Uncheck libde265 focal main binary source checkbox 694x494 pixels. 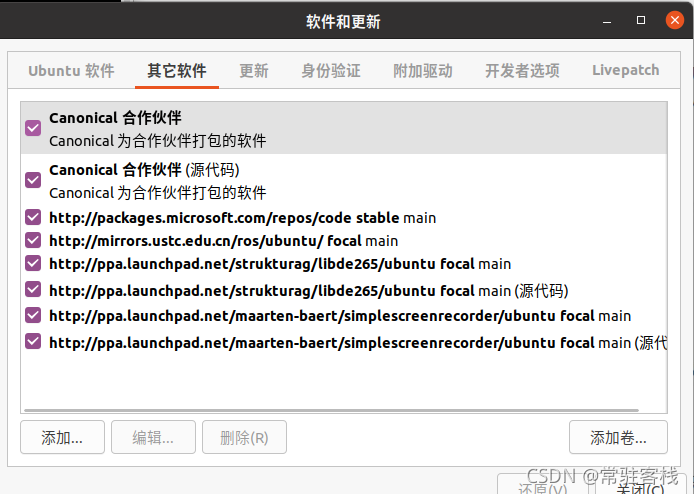(x=33, y=263)
